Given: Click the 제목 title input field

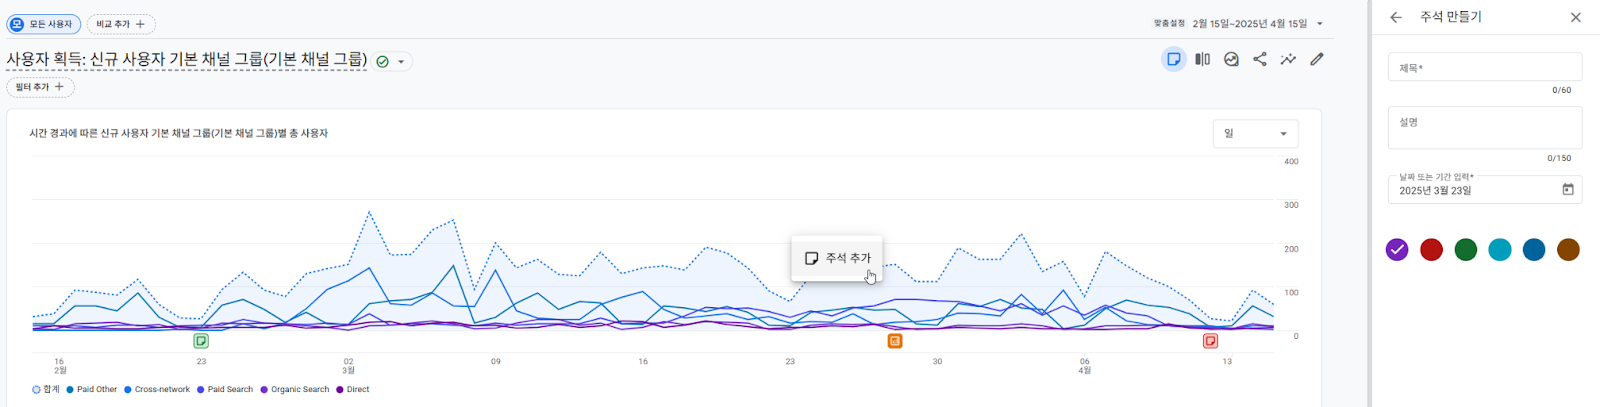Looking at the screenshot, I should coord(1485,67).
